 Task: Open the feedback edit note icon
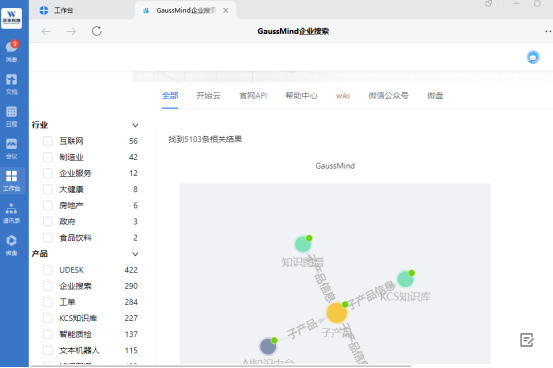point(527,340)
